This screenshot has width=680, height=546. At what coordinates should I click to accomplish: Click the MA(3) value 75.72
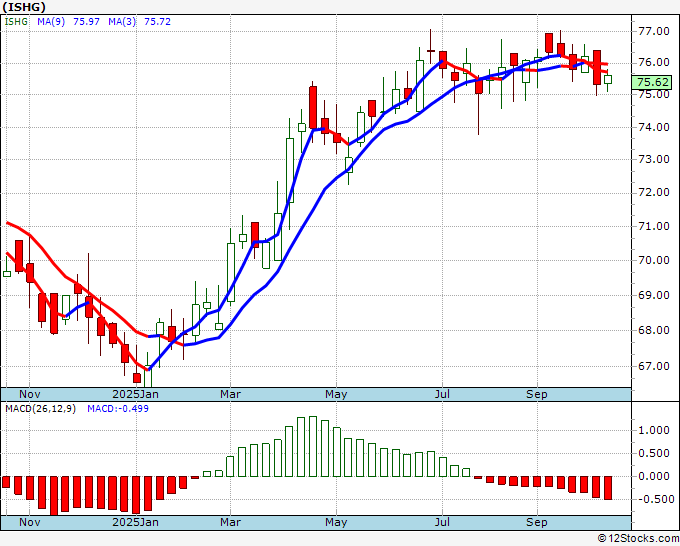coord(157,22)
